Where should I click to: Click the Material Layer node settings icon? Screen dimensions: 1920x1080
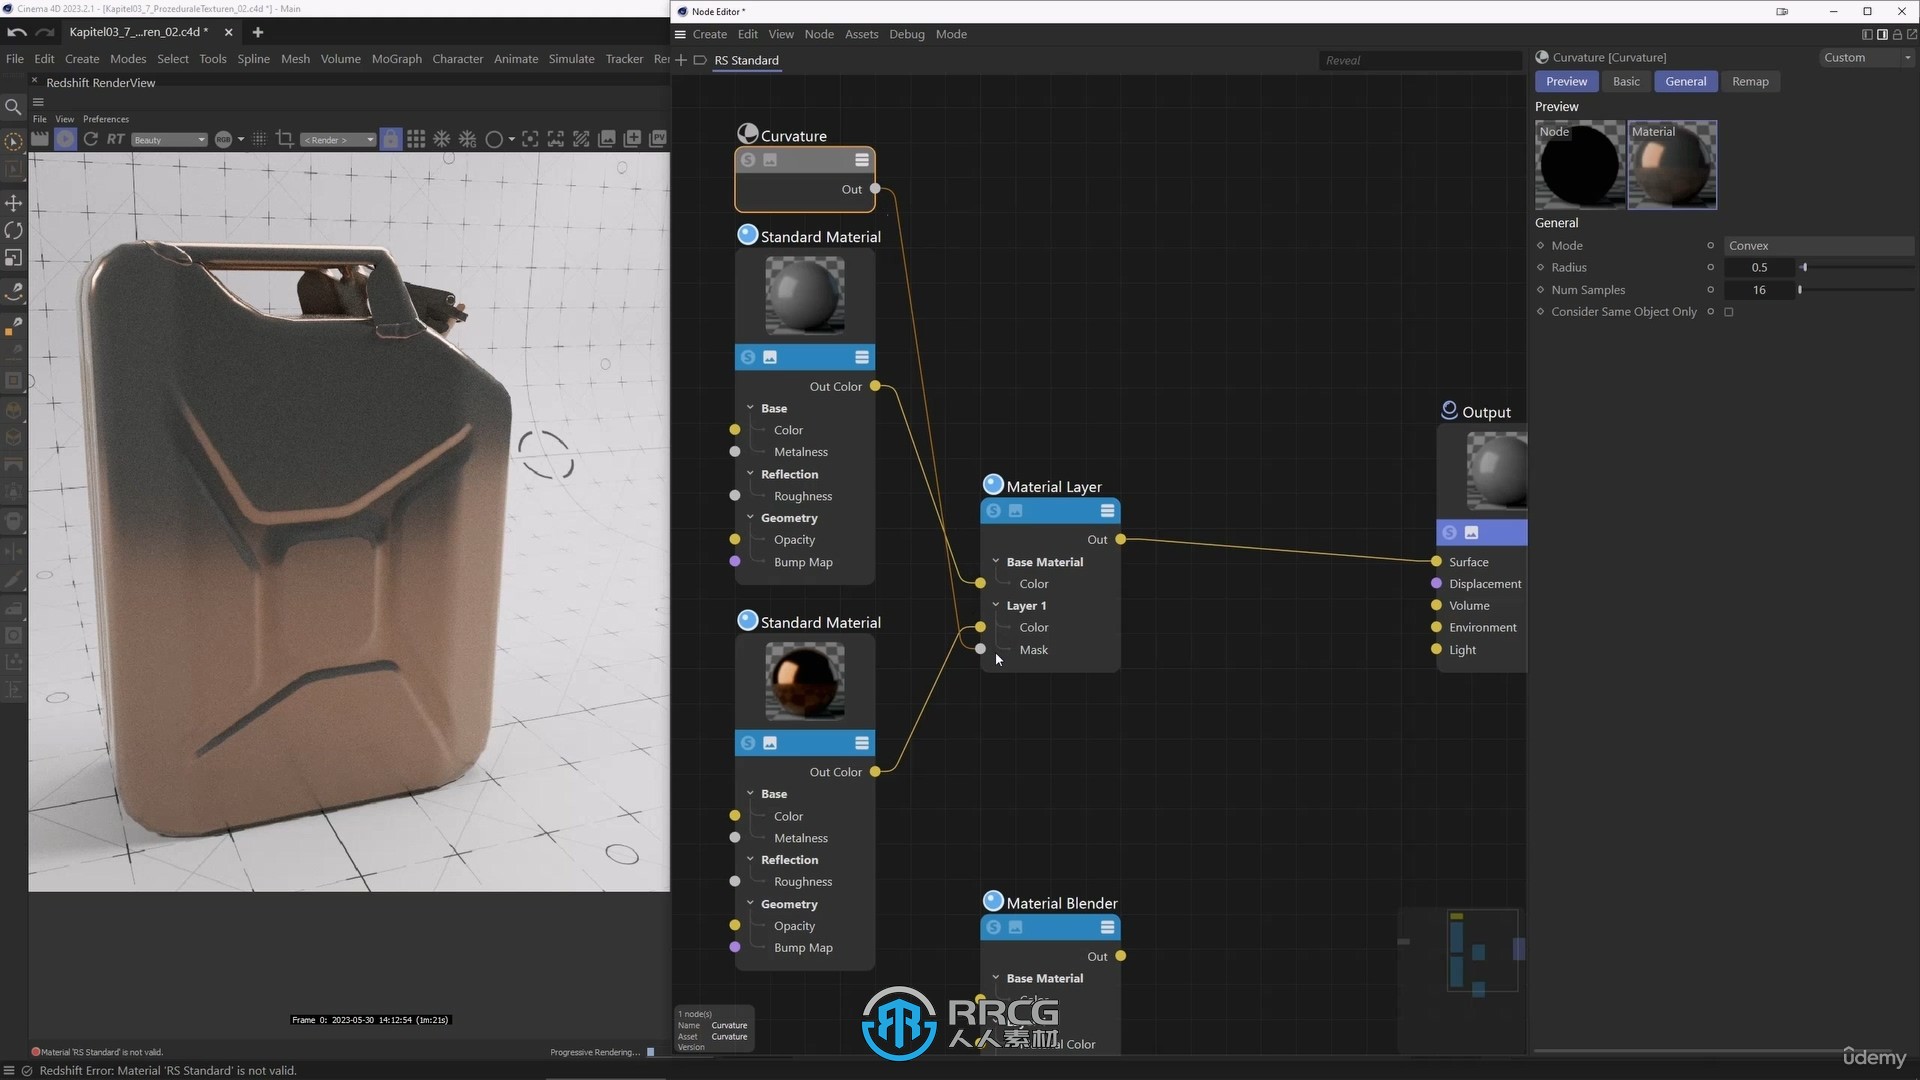click(1106, 510)
